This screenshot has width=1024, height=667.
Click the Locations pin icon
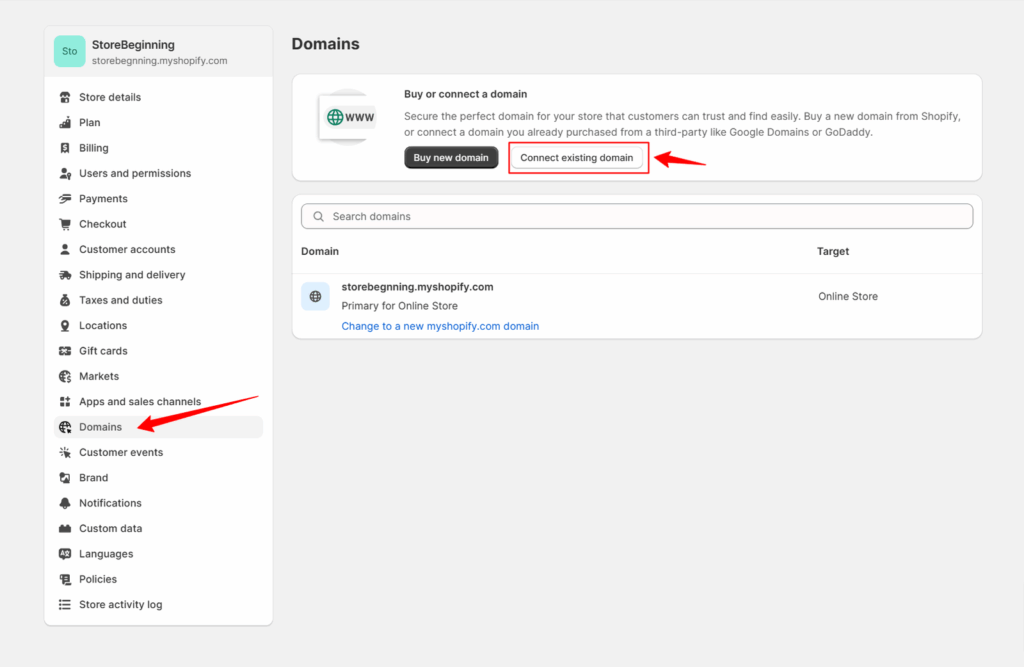coord(65,326)
